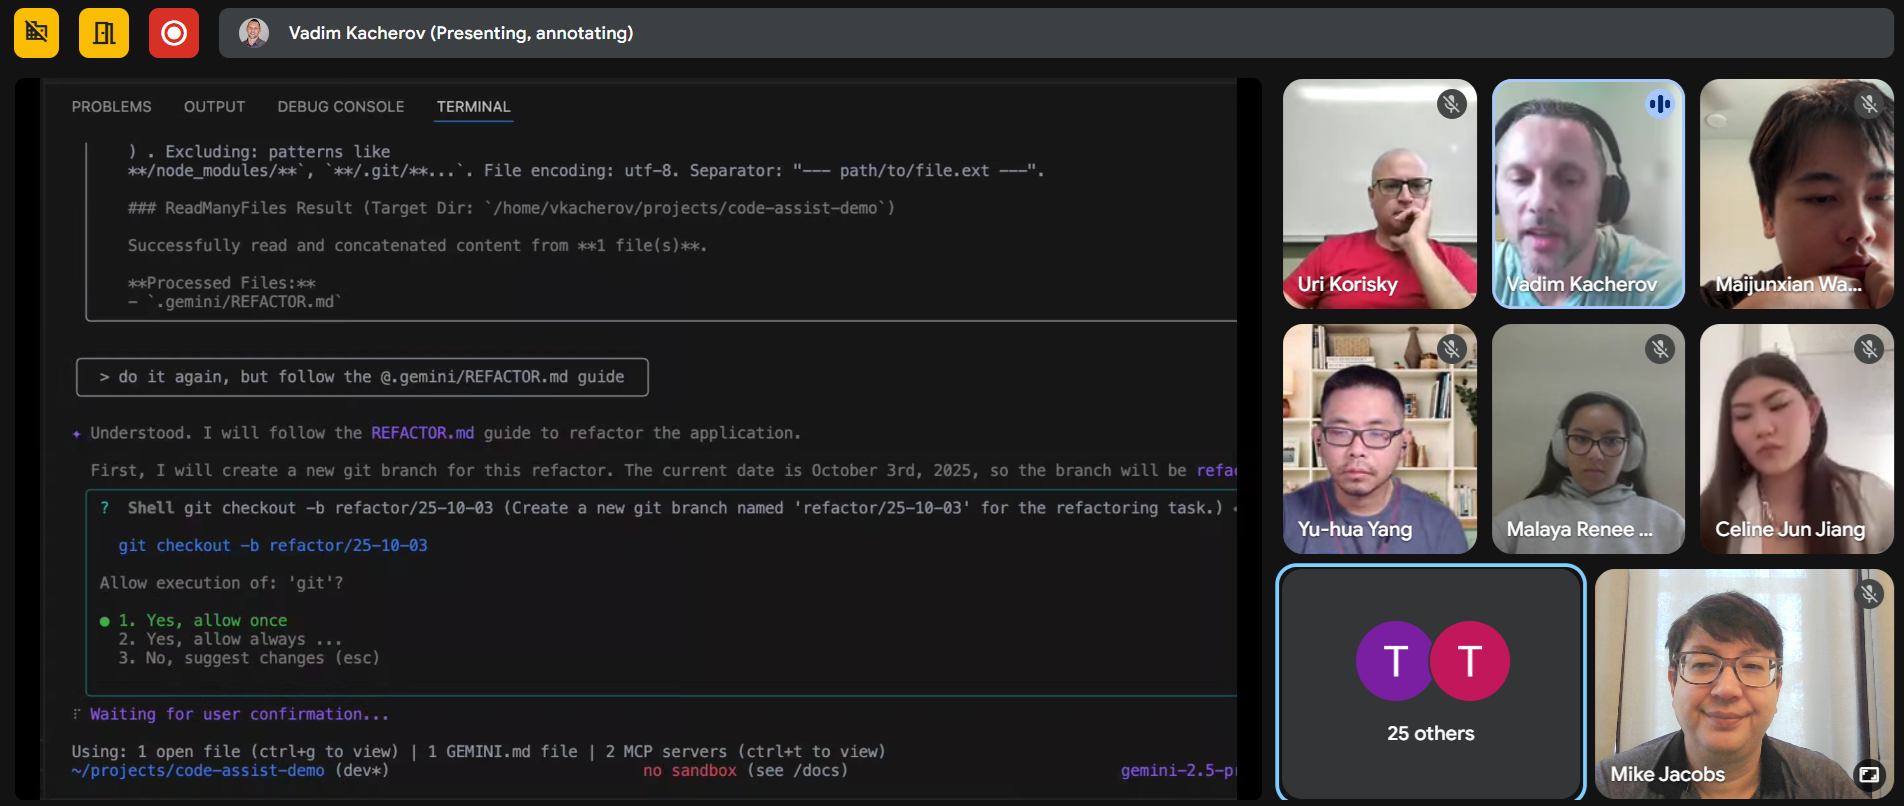This screenshot has height=806, width=1904.
Task: Click muted mic icon on Celine Jun Jiang tile
Action: (x=1869, y=349)
